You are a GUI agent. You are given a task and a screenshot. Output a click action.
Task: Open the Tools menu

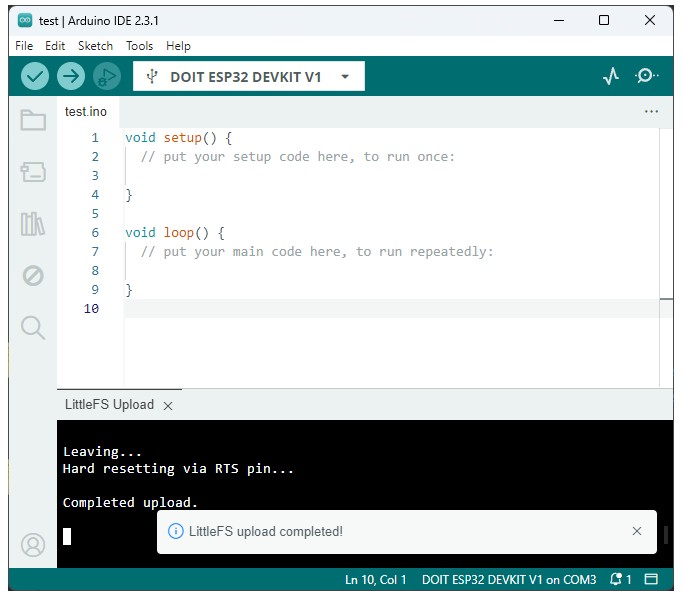(139, 46)
